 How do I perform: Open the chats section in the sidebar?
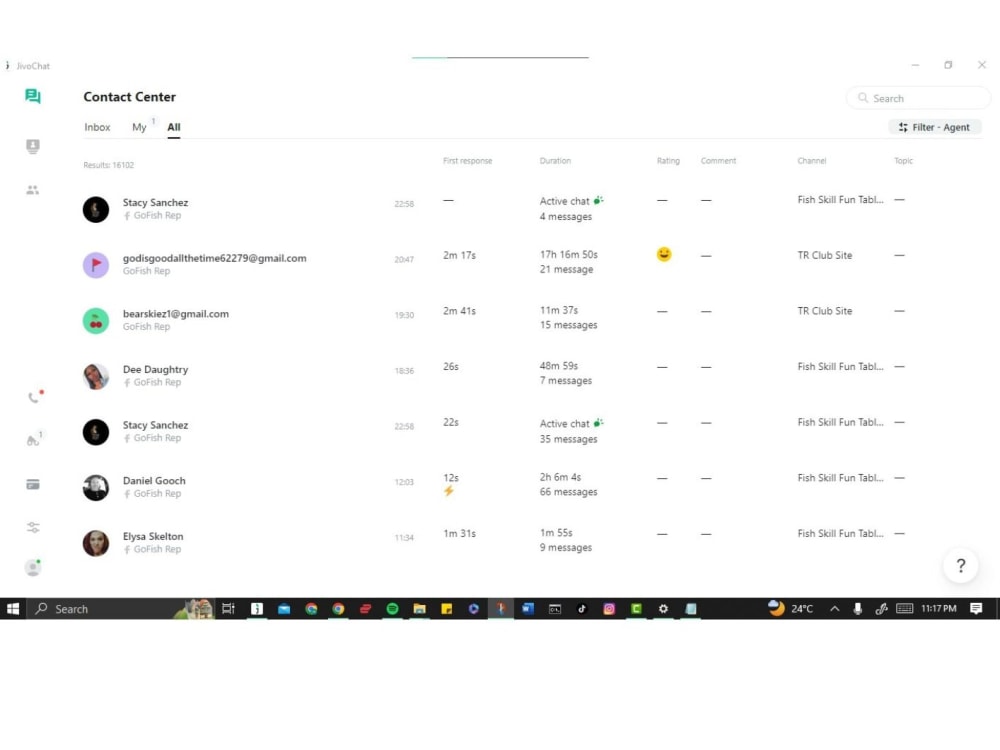pyautogui.click(x=33, y=97)
